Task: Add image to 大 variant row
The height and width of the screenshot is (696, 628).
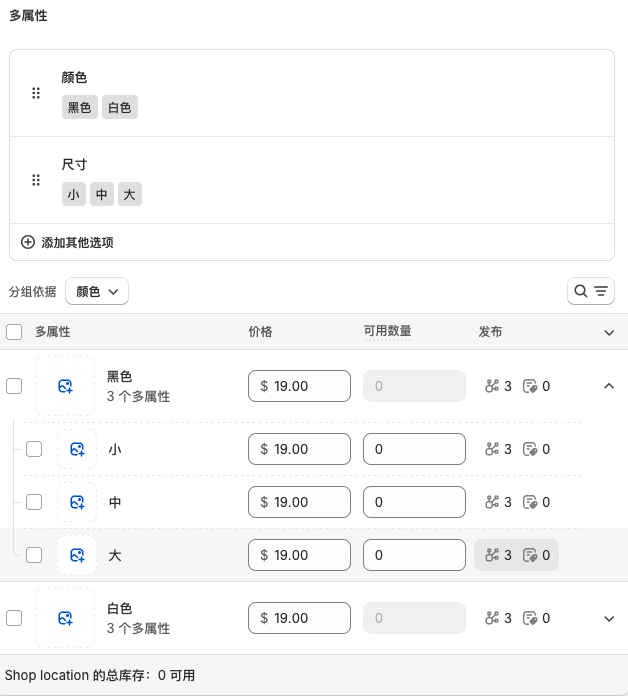Action: pyautogui.click(x=77, y=555)
